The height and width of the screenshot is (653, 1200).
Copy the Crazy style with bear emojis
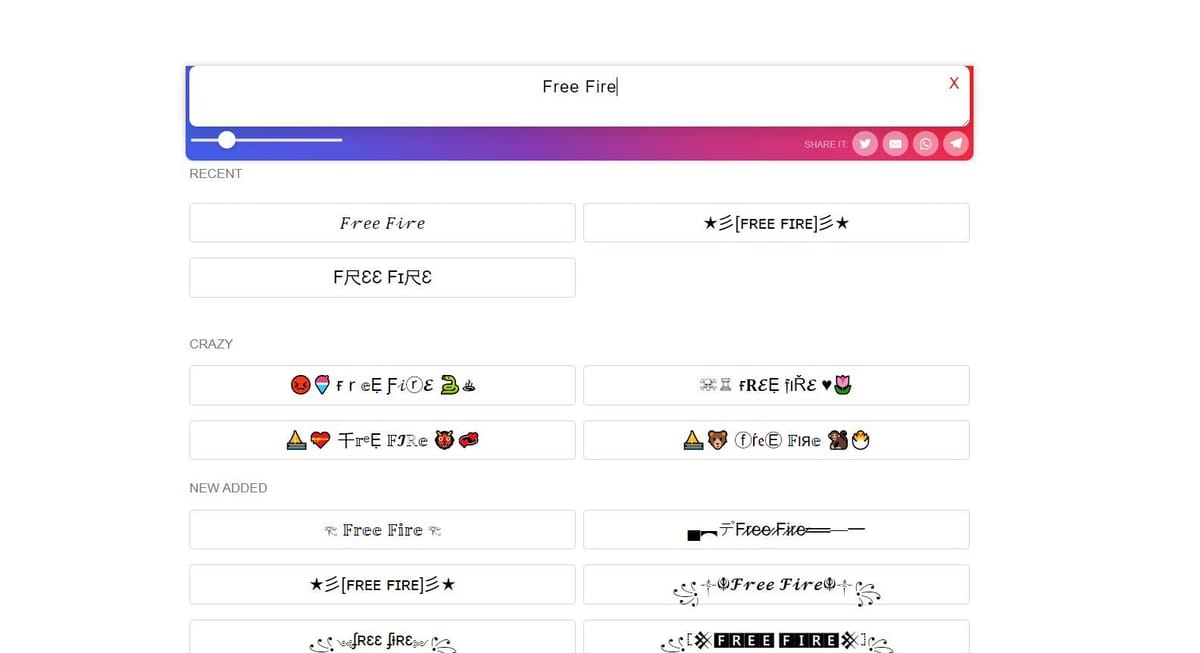coord(776,440)
